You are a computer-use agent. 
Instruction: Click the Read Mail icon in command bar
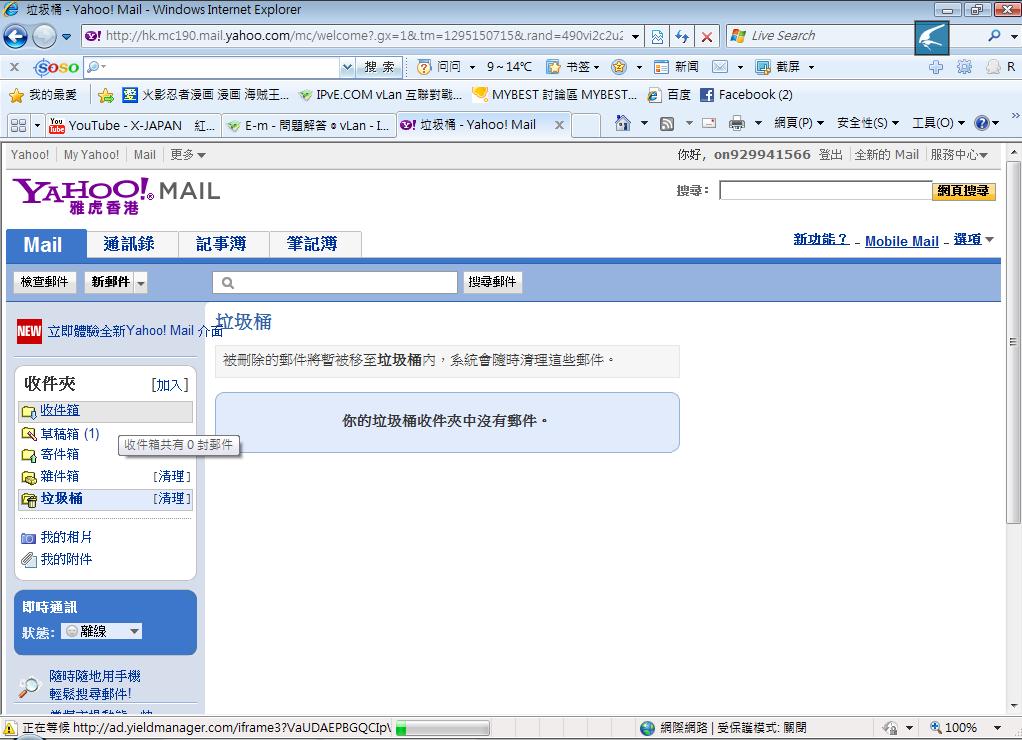pyautogui.click(x=709, y=123)
